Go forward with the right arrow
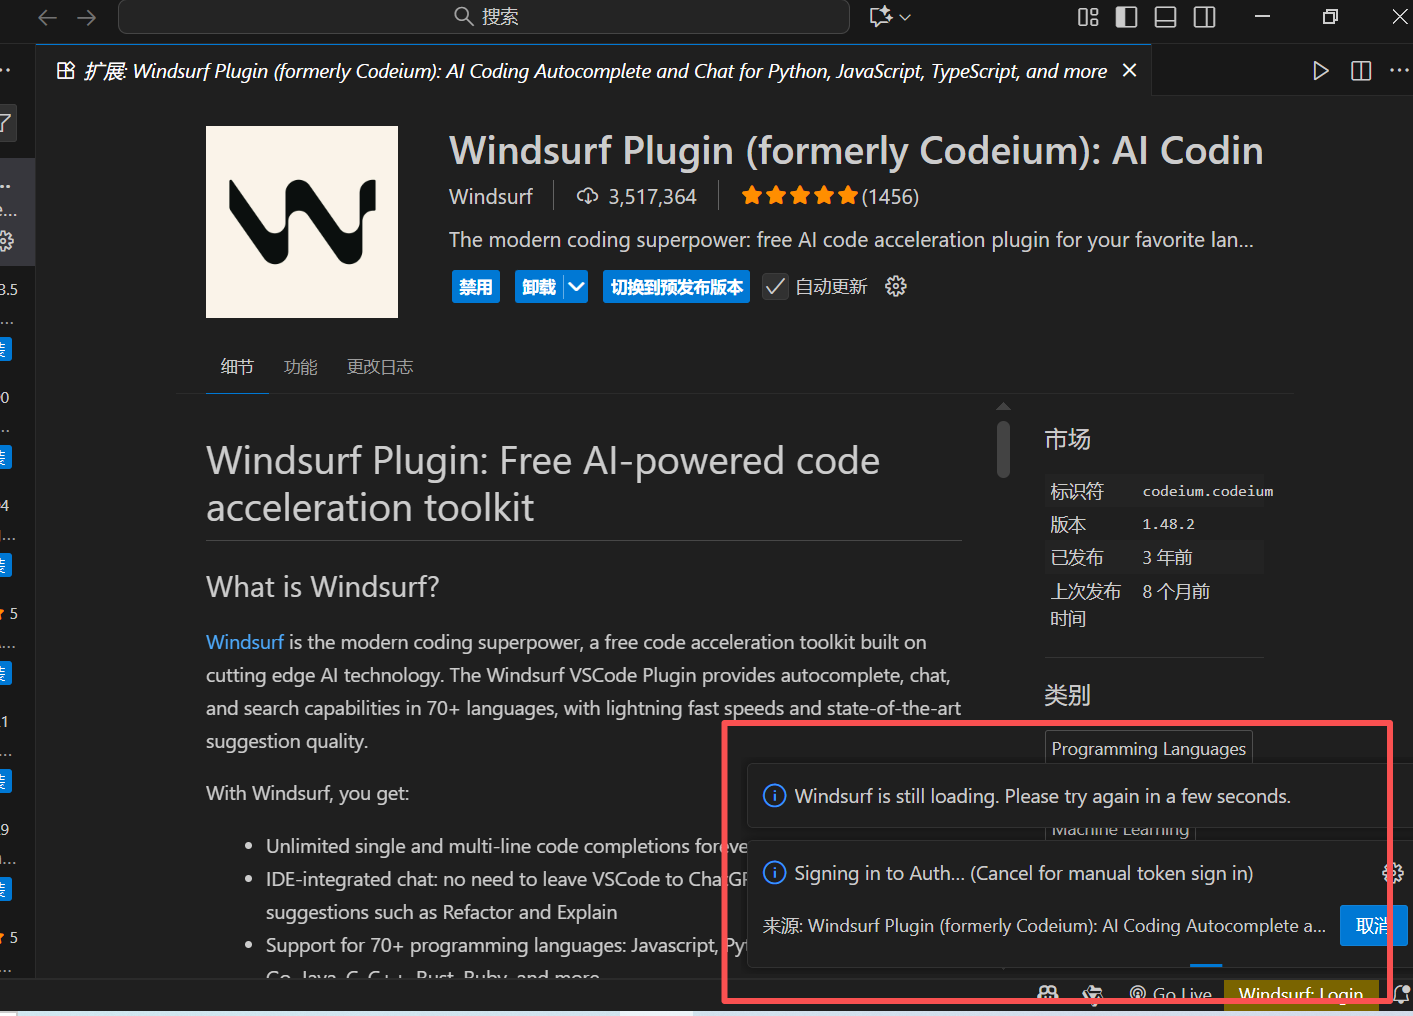Screen dimensions: 1413x1016 [x=87, y=17]
